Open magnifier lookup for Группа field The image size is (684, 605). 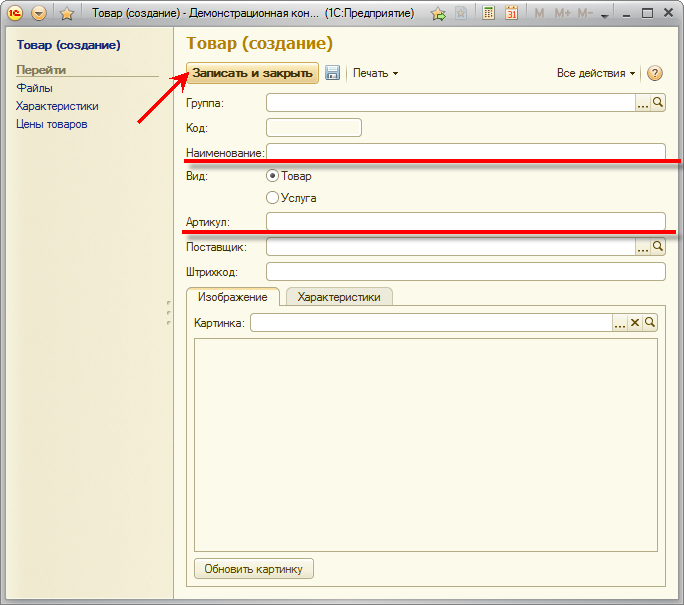(658, 102)
